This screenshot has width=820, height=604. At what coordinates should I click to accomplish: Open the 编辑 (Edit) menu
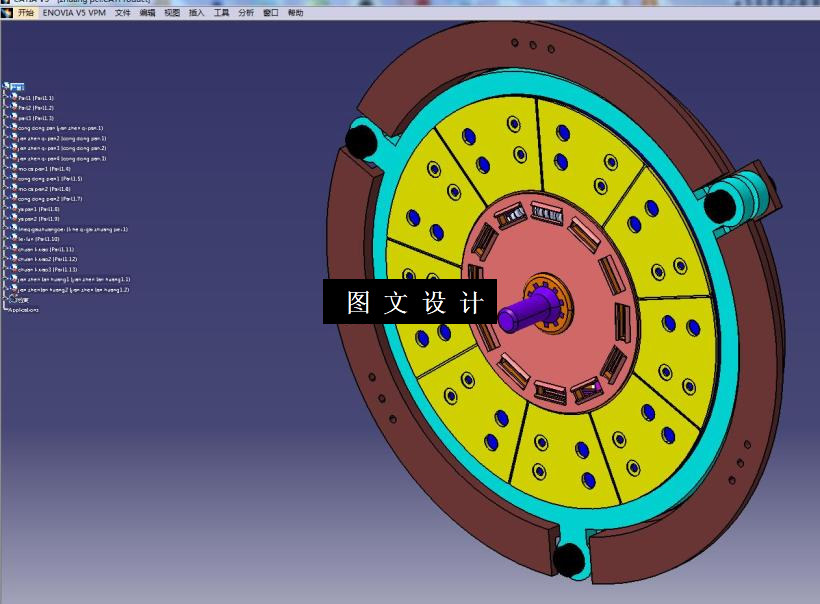pyautogui.click(x=147, y=13)
